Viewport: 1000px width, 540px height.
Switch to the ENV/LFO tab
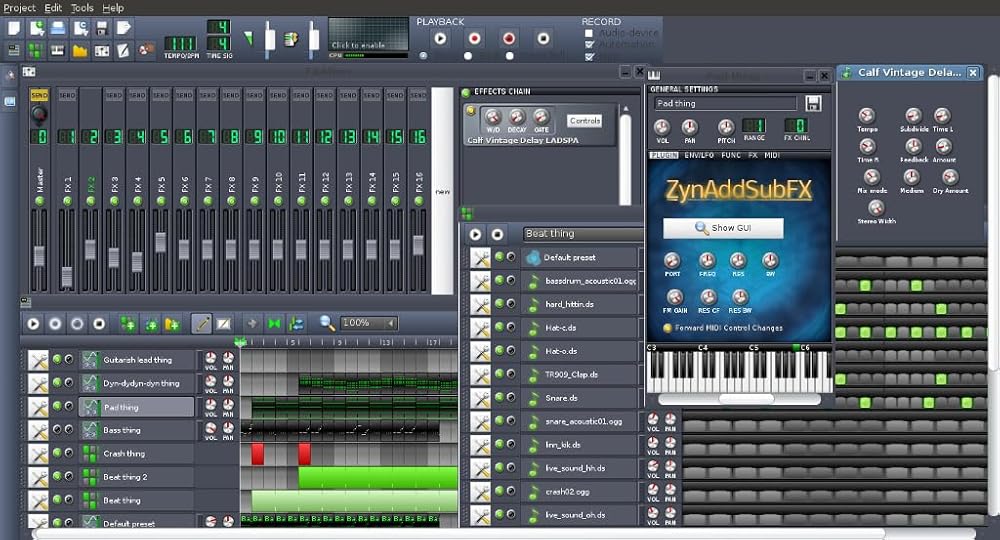698,155
